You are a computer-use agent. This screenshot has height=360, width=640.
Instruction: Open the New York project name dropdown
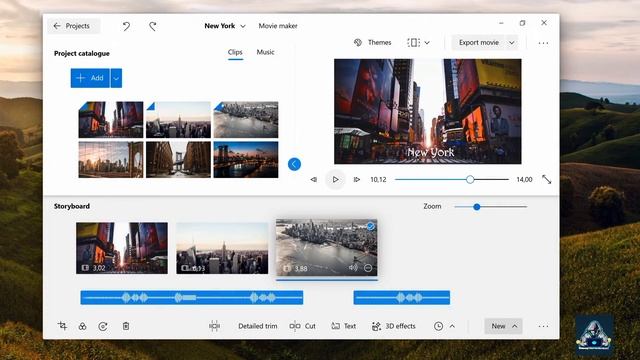pyautogui.click(x=225, y=26)
